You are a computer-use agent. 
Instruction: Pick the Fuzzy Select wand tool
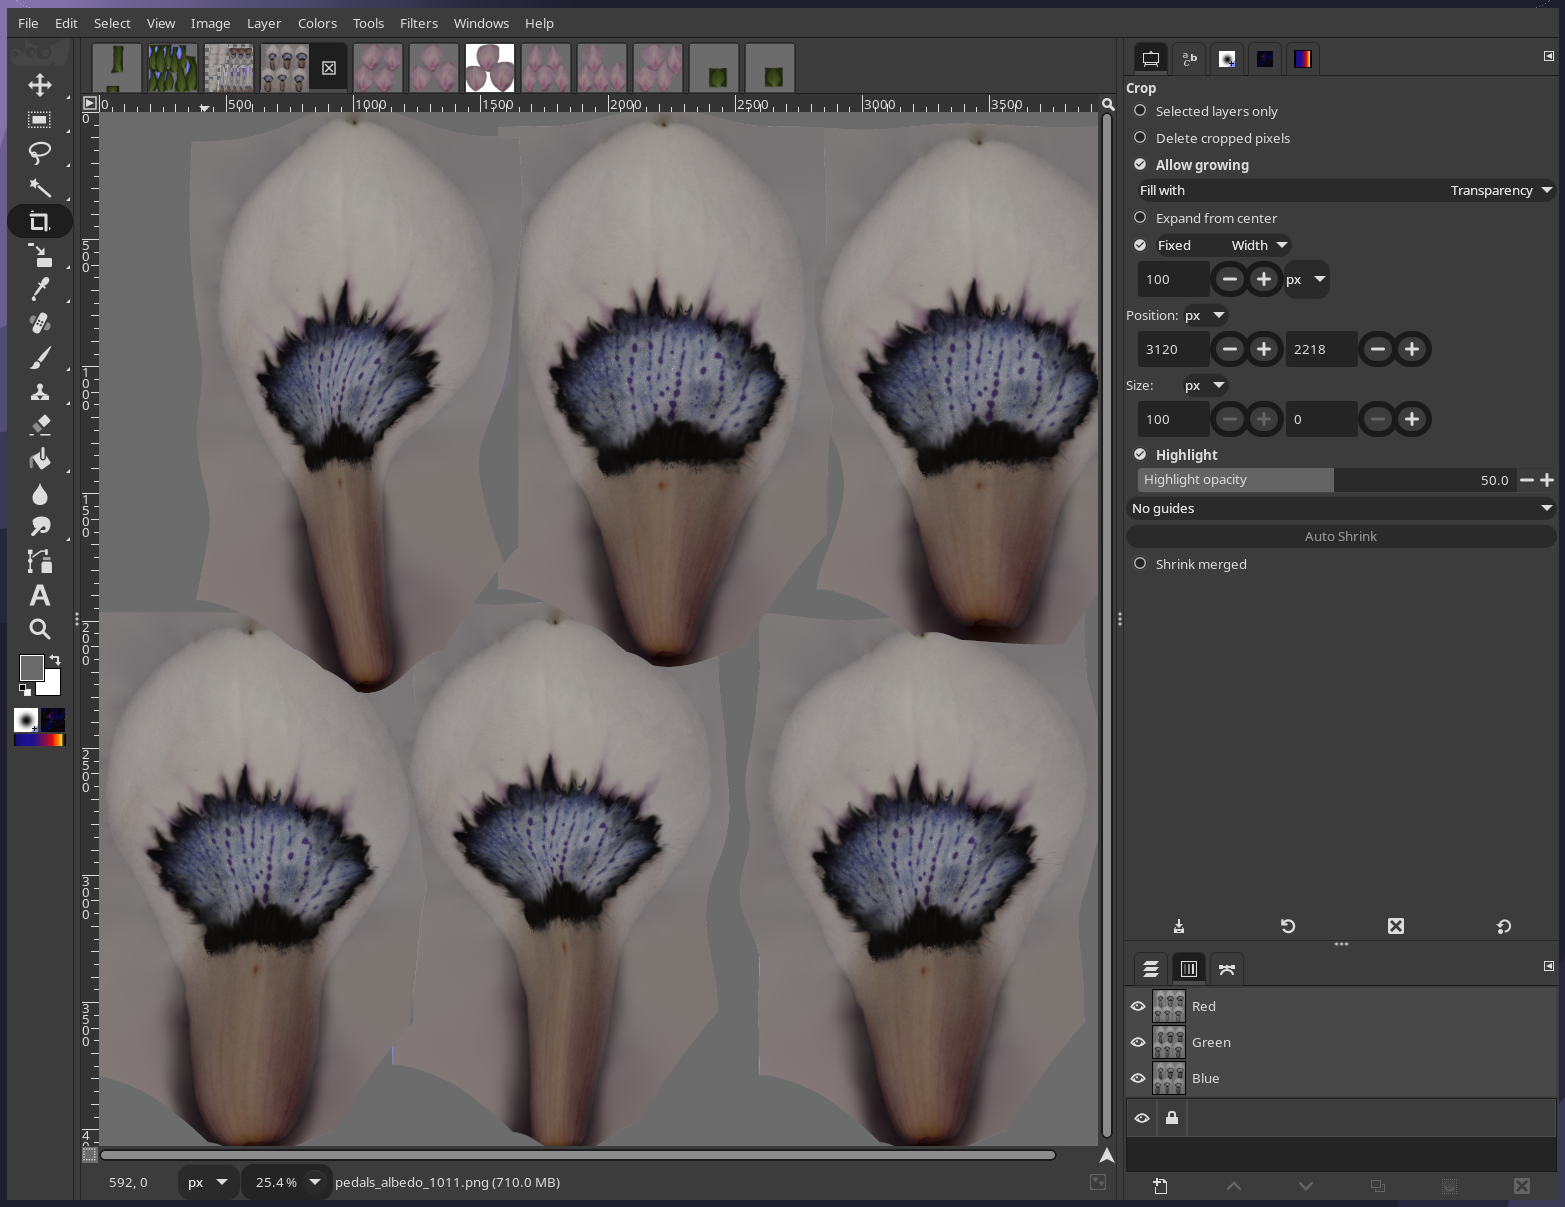coord(40,188)
